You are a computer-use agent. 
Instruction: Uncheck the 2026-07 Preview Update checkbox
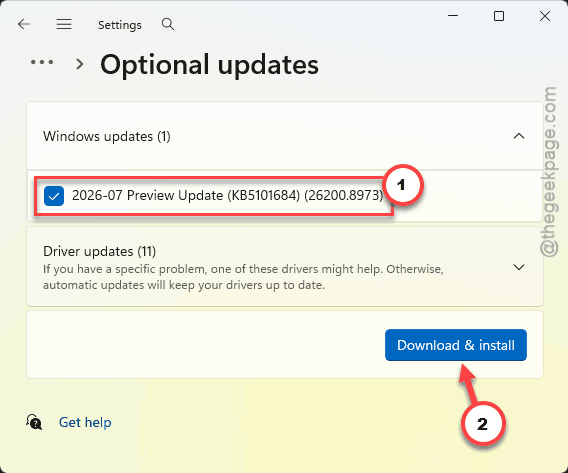(x=54, y=196)
